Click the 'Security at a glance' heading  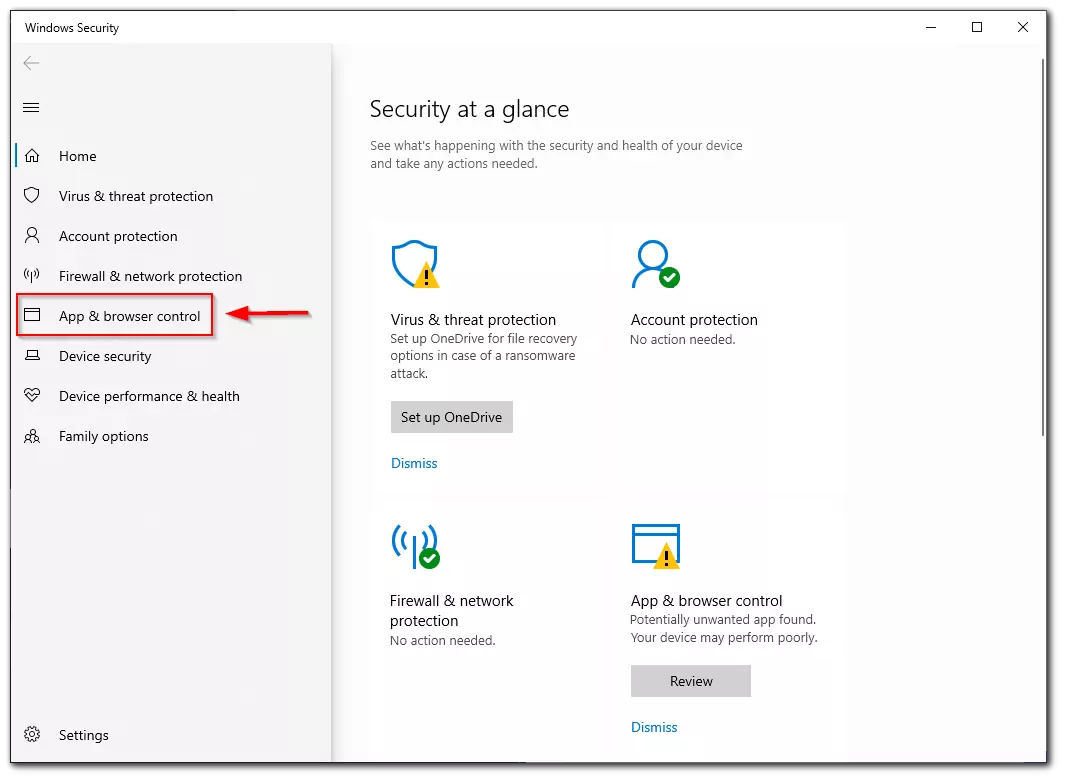469,109
